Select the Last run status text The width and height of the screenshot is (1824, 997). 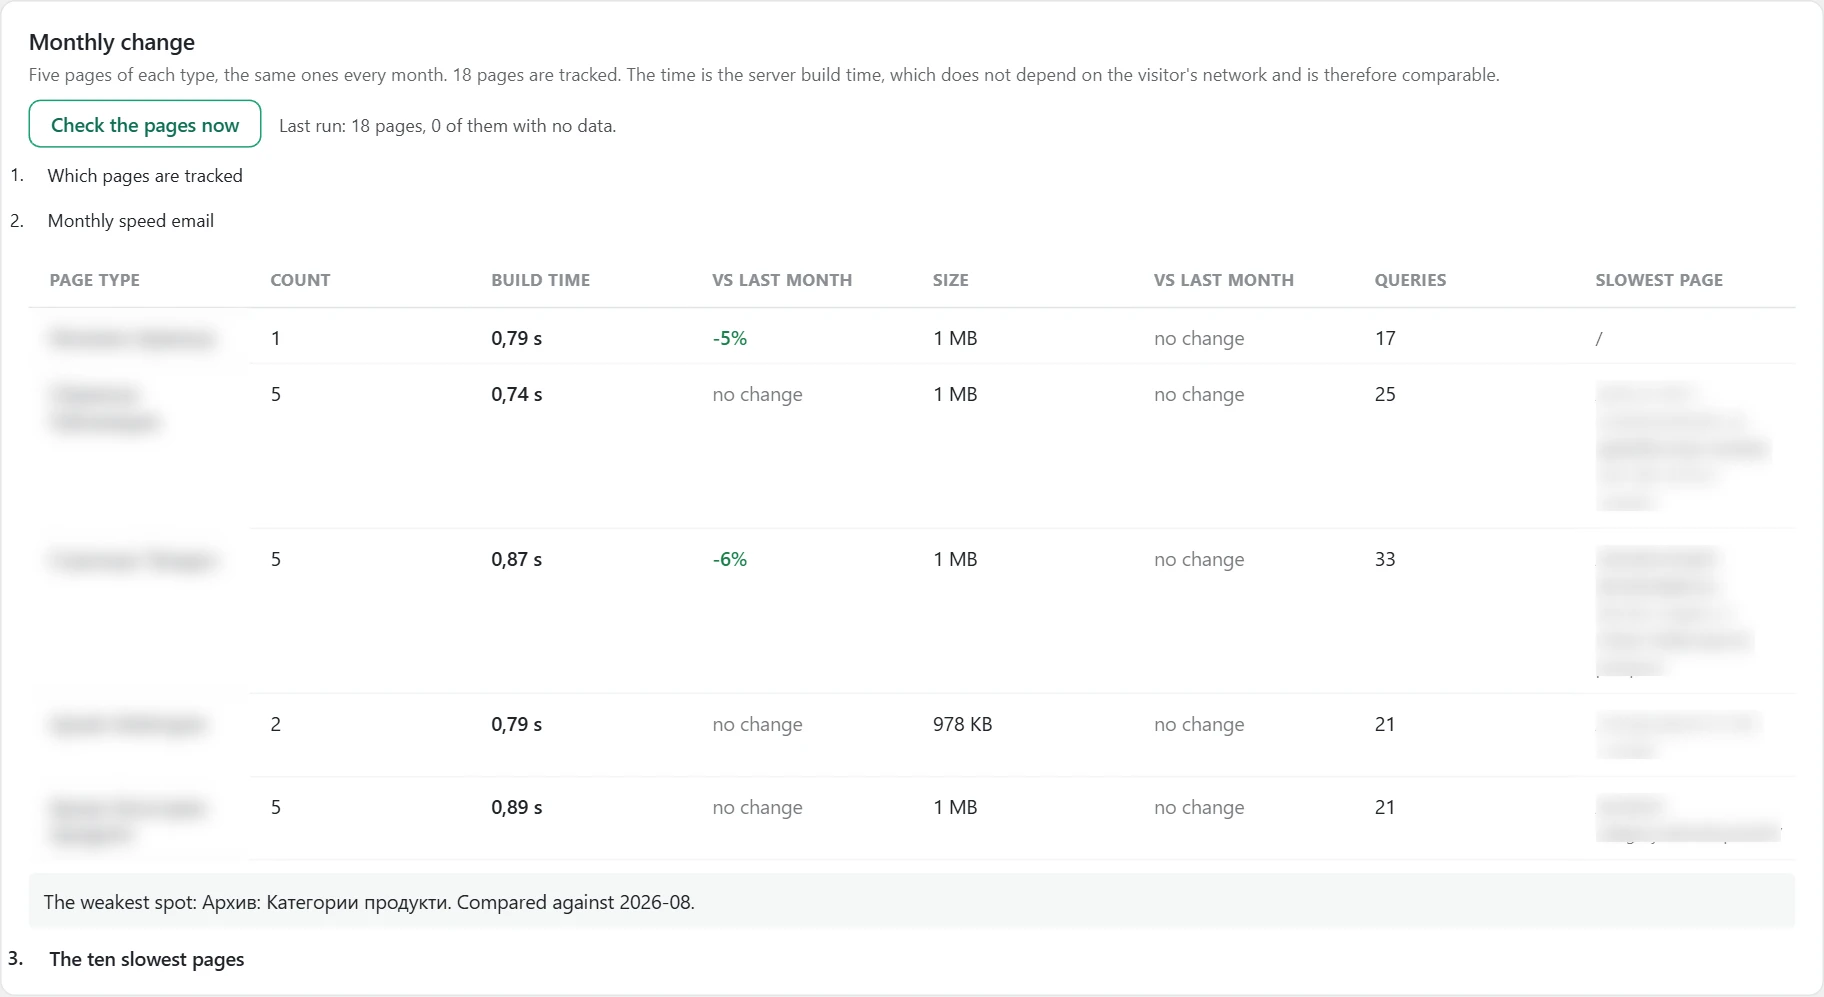447,126
